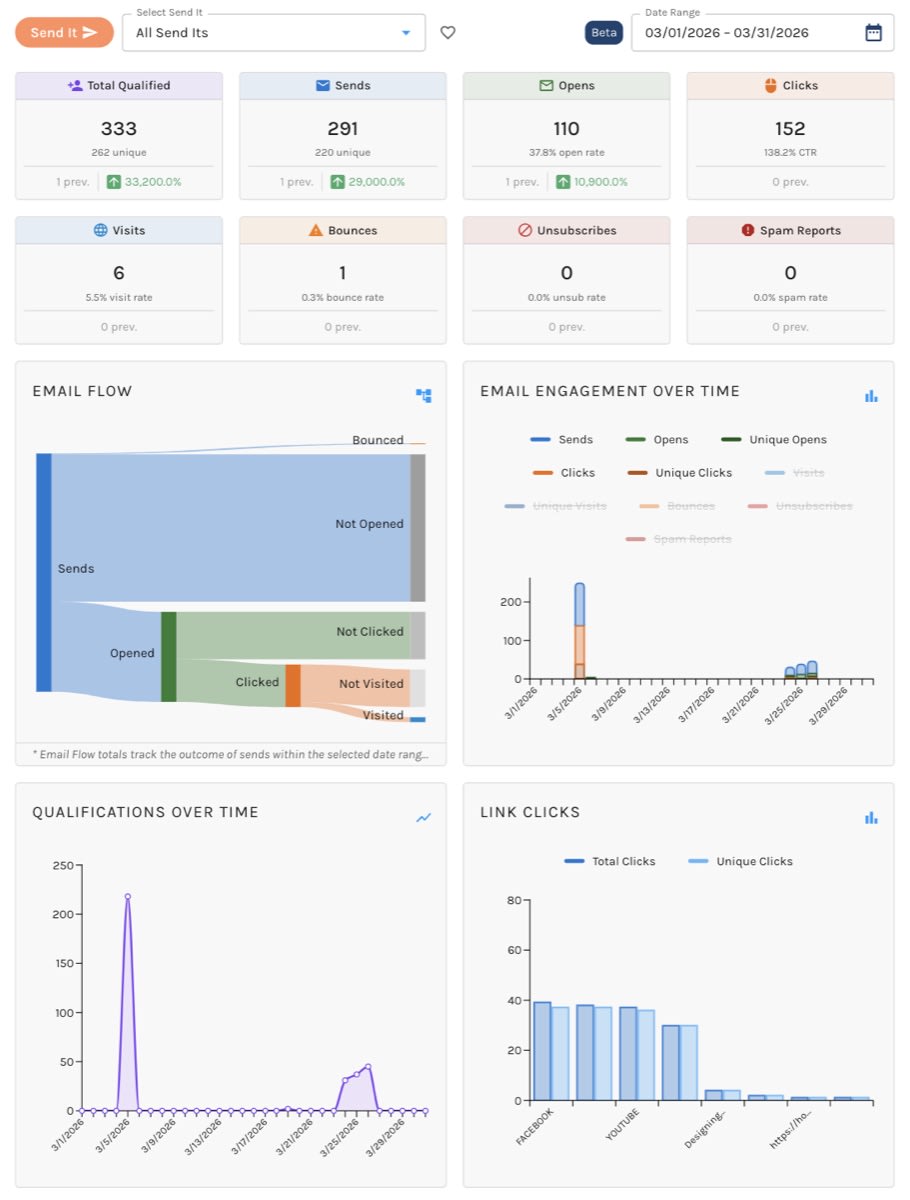
Task: Click the Visits globe icon
Action: [100, 230]
